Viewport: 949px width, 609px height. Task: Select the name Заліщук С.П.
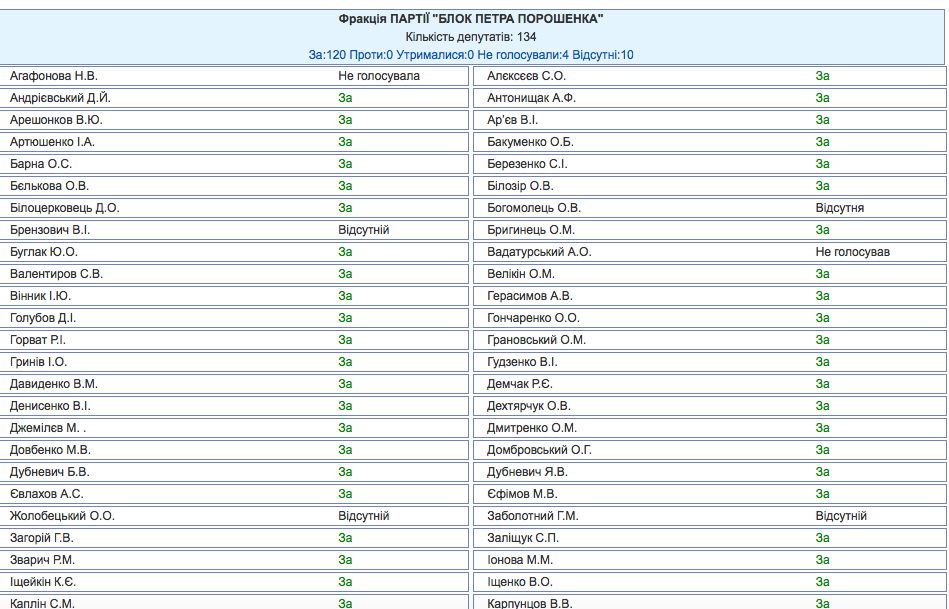coord(523,538)
